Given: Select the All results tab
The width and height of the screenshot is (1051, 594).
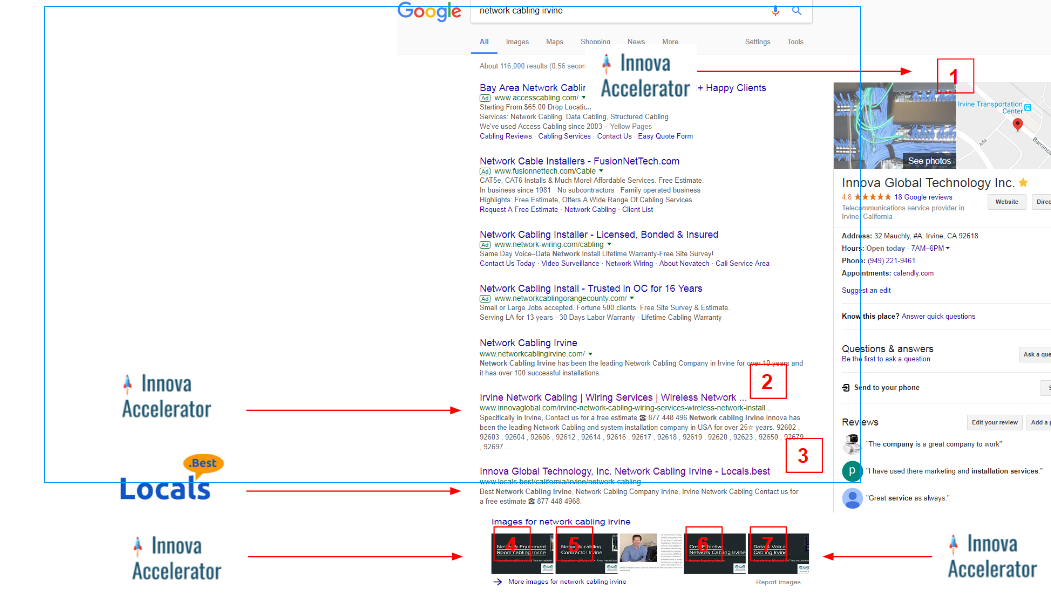Looking at the screenshot, I should pos(484,42).
